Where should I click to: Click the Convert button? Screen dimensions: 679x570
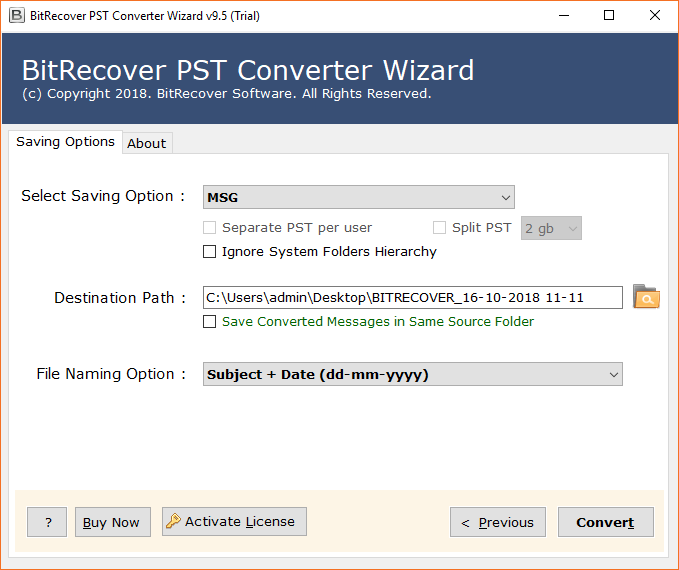[x=605, y=522]
